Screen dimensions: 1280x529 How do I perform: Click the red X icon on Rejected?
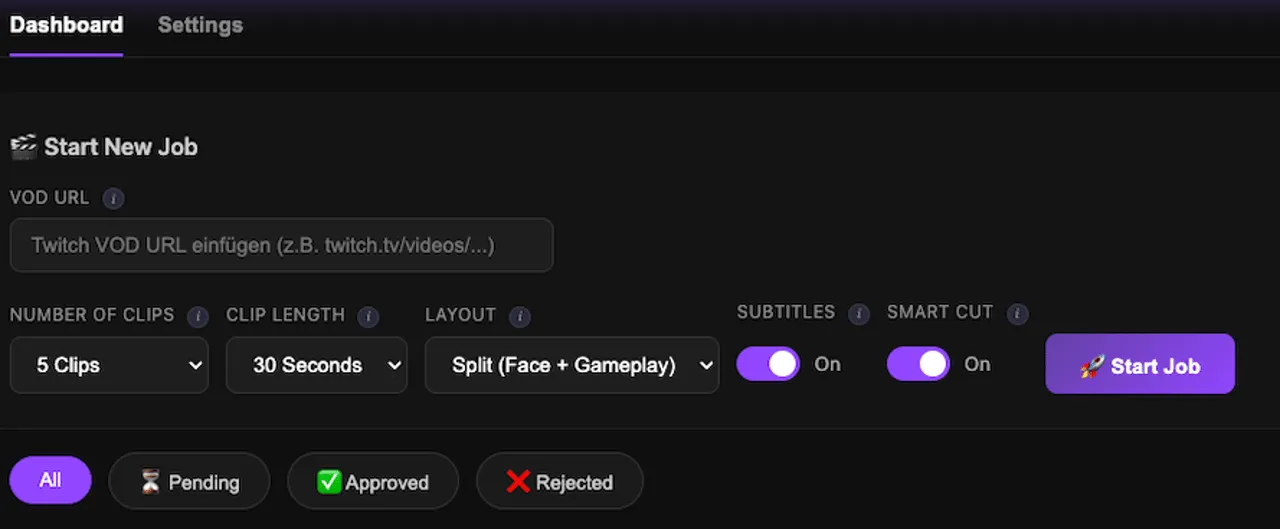(x=518, y=482)
